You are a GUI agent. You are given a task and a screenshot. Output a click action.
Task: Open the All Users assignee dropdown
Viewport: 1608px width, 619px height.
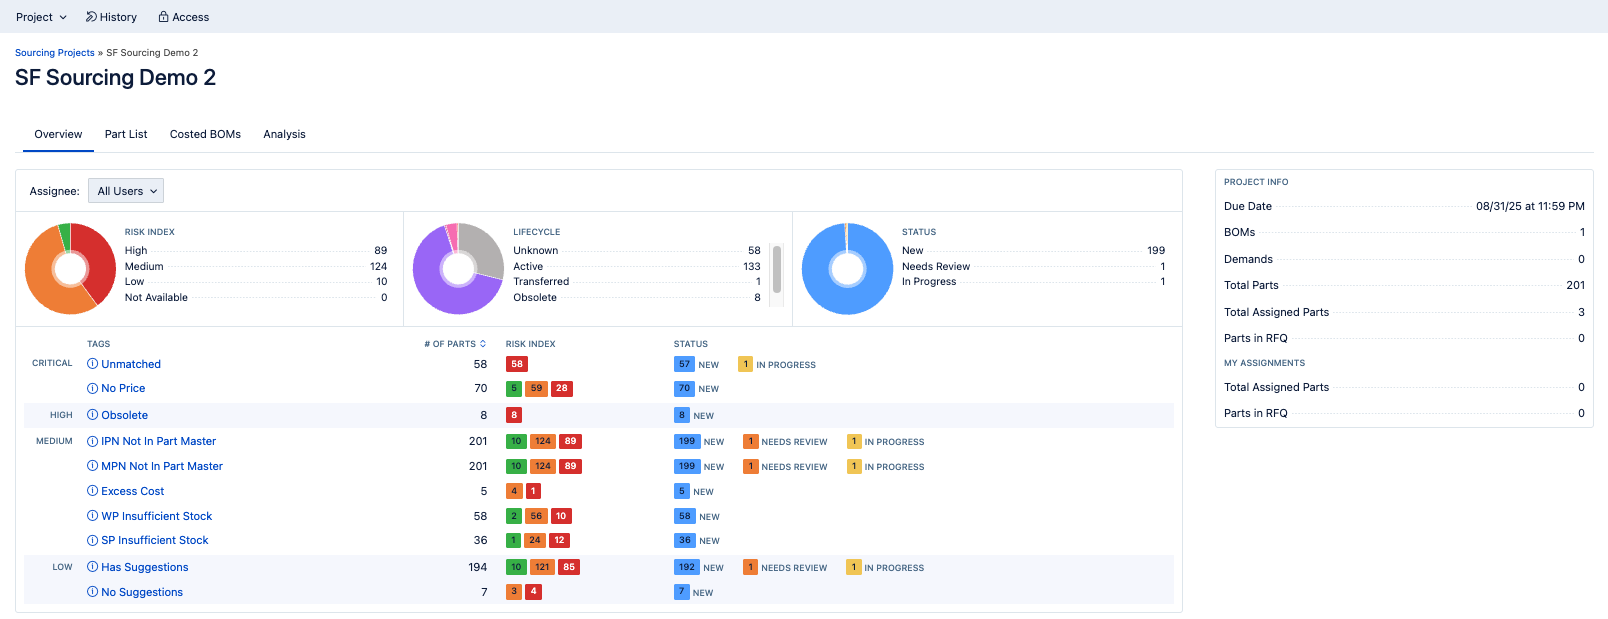coord(126,191)
